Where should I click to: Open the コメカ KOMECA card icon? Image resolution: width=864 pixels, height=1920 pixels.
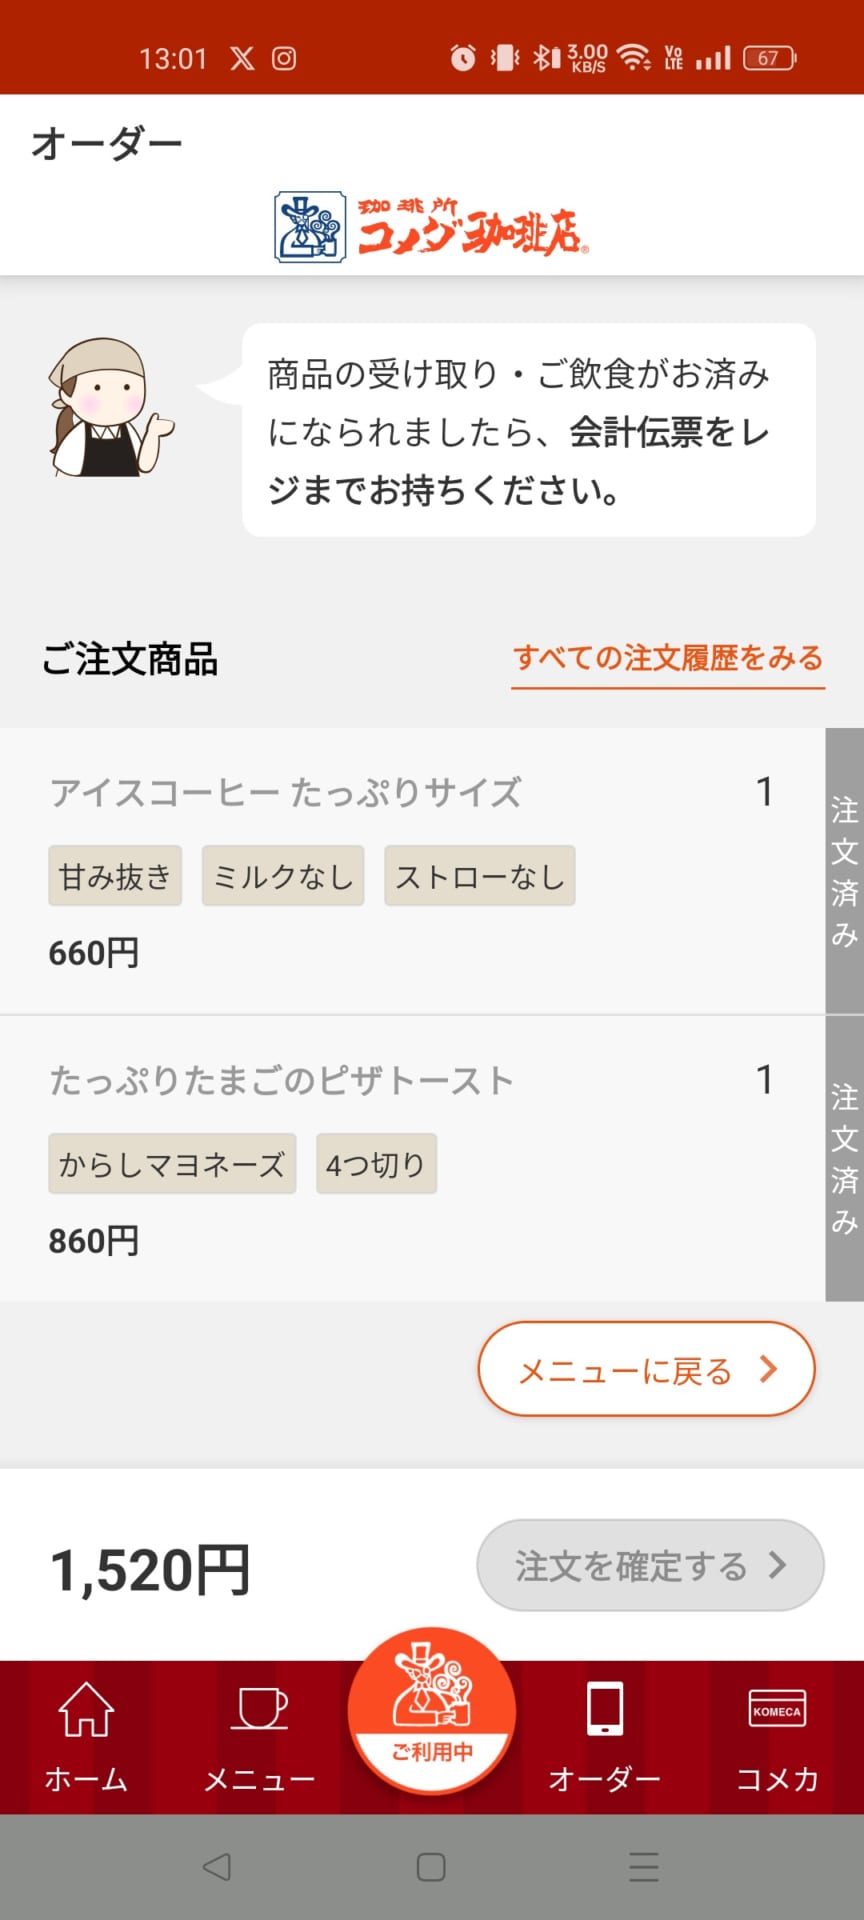pos(777,1709)
